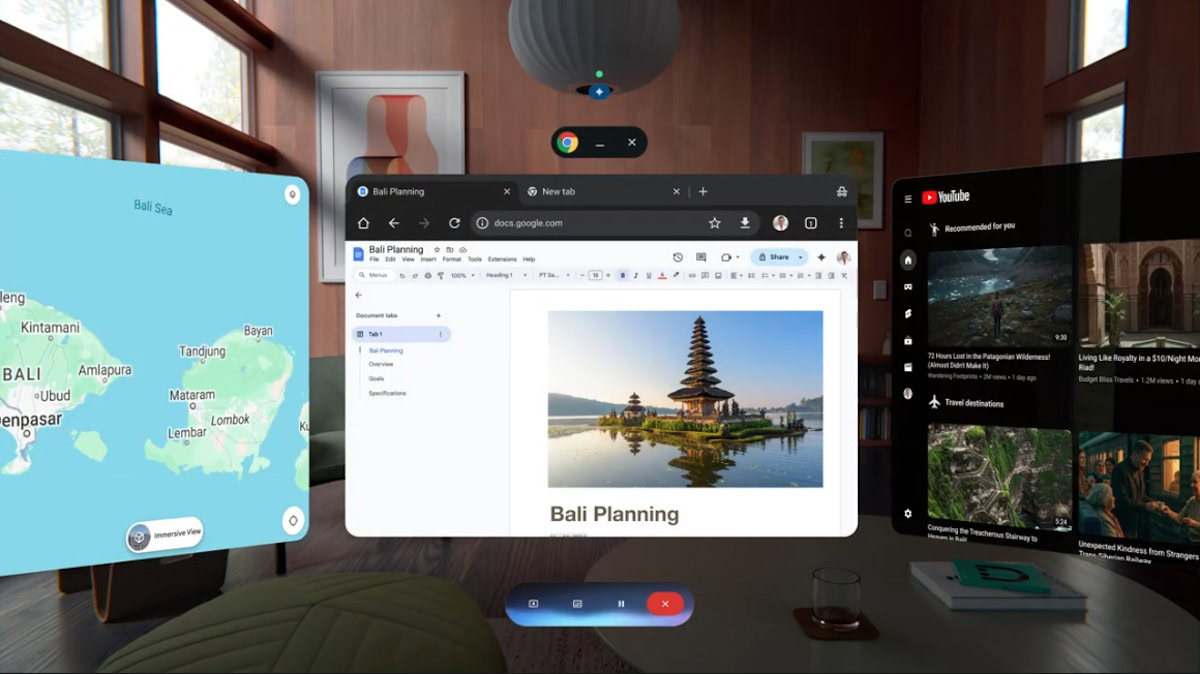This screenshot has width=1200, height=674.
Task: Pause recording in the floating control bar
Action: pyautogui.click(x=621, y=603)
